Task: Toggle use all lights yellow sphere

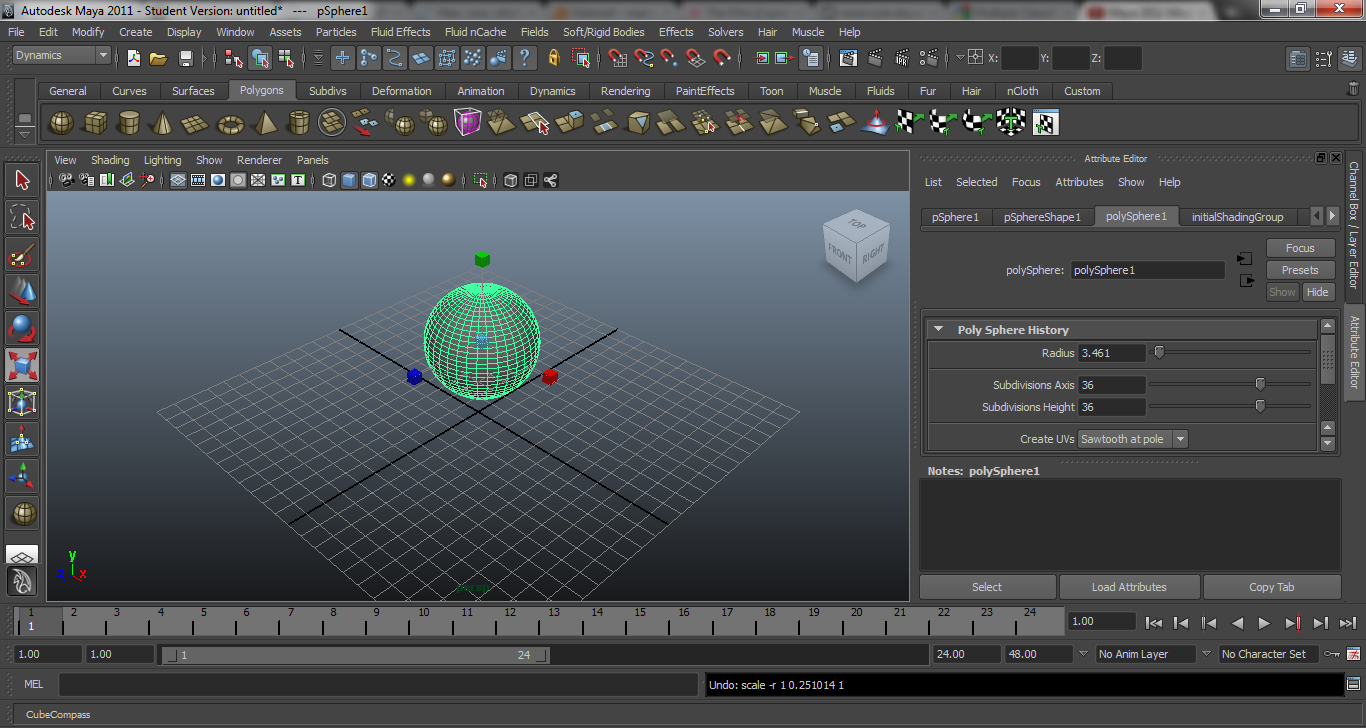Action: 409,180
